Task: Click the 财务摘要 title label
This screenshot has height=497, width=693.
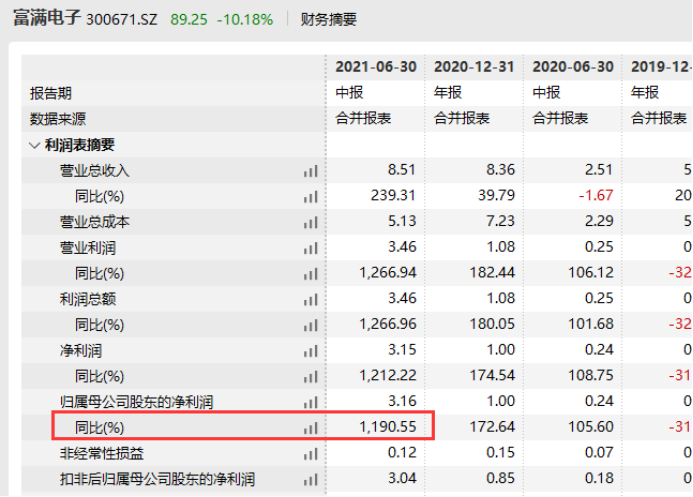Action: (328, 19)
